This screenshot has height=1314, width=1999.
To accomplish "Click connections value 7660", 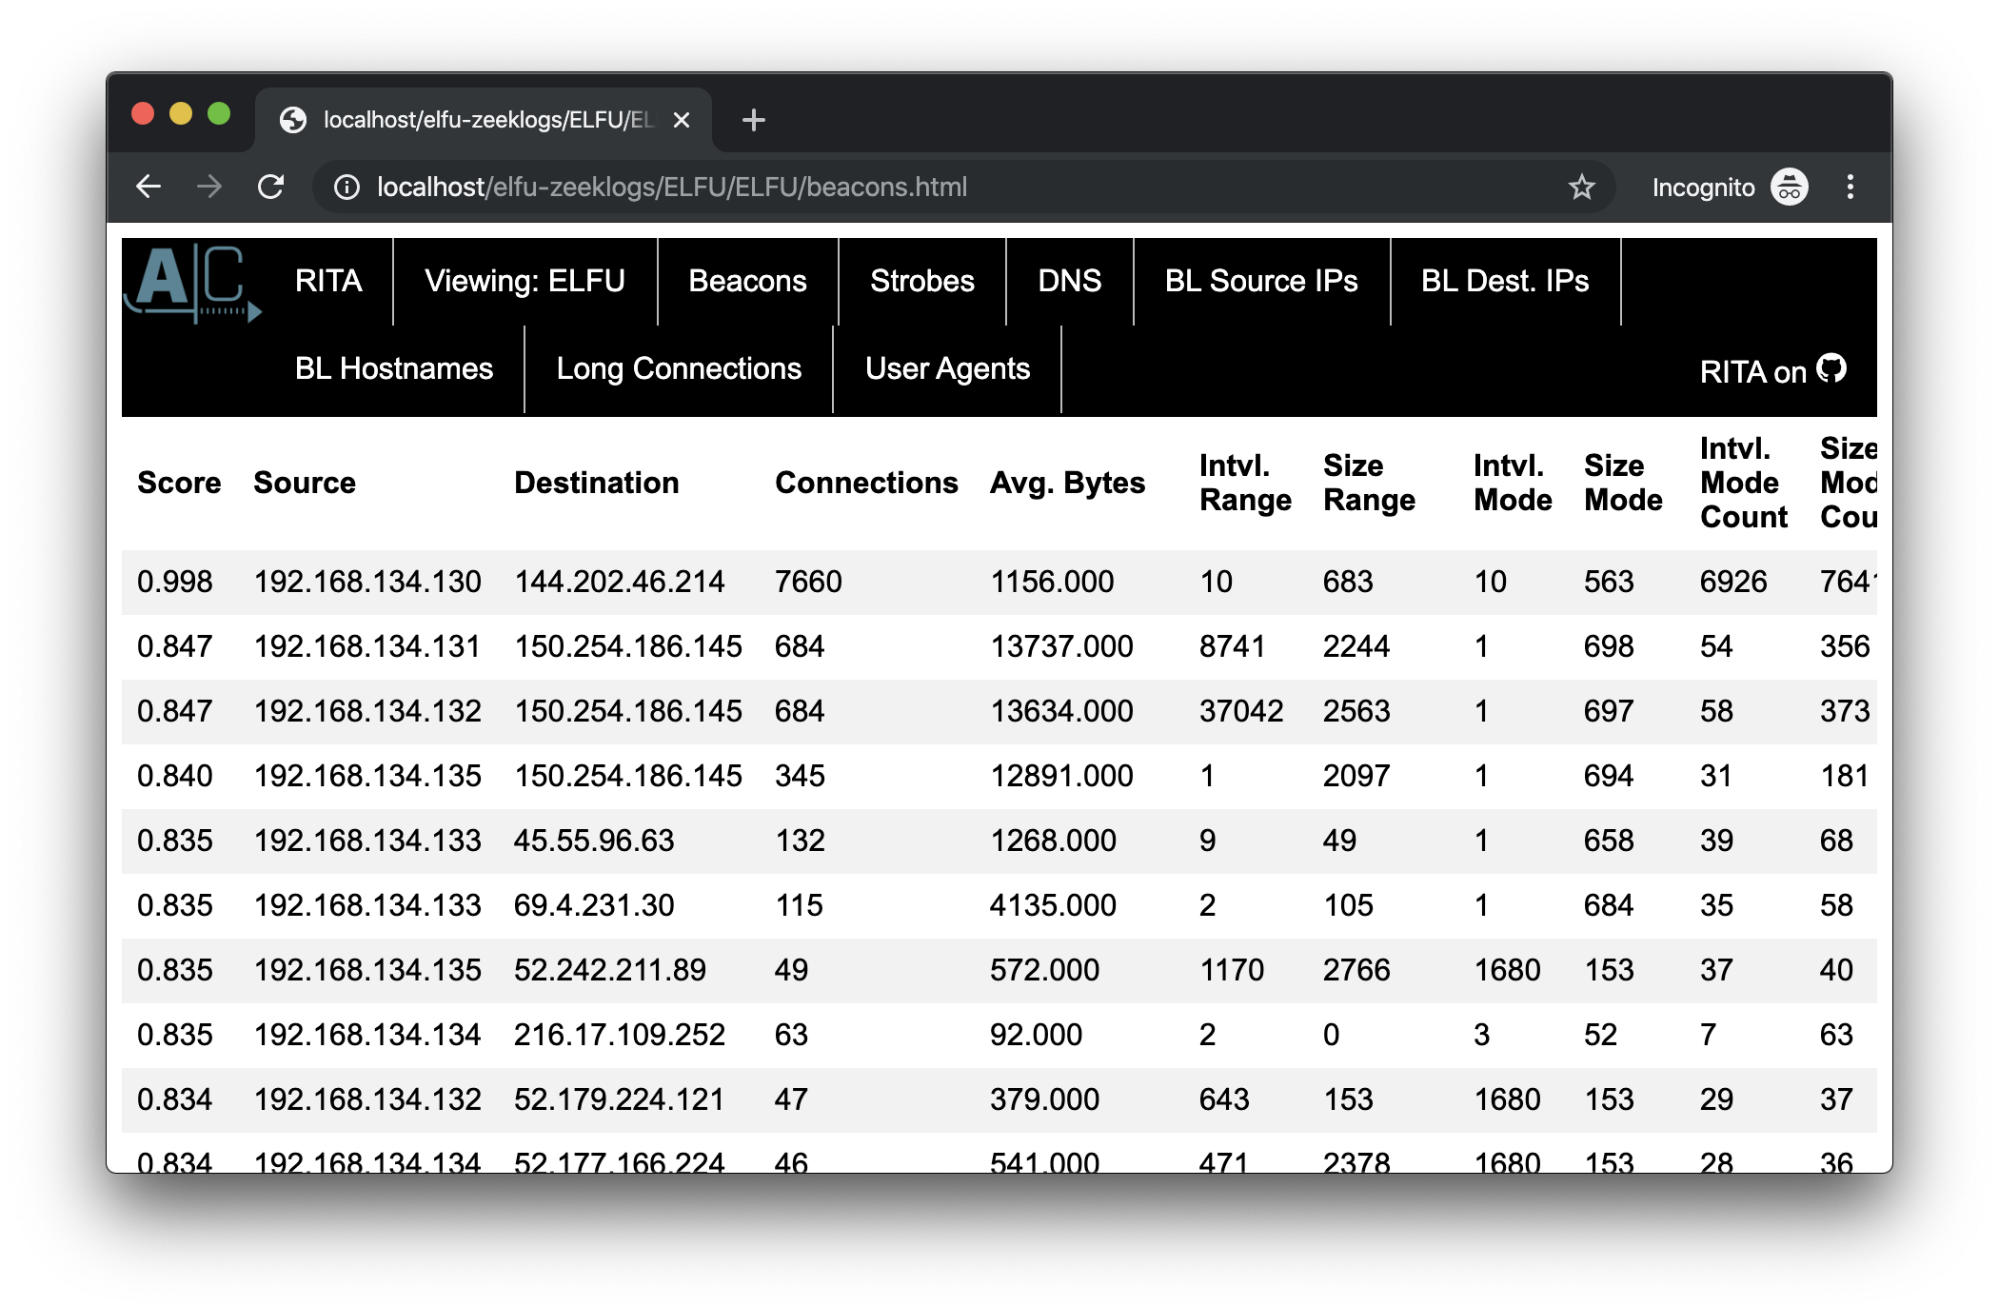I will click(x=809, y=582).
